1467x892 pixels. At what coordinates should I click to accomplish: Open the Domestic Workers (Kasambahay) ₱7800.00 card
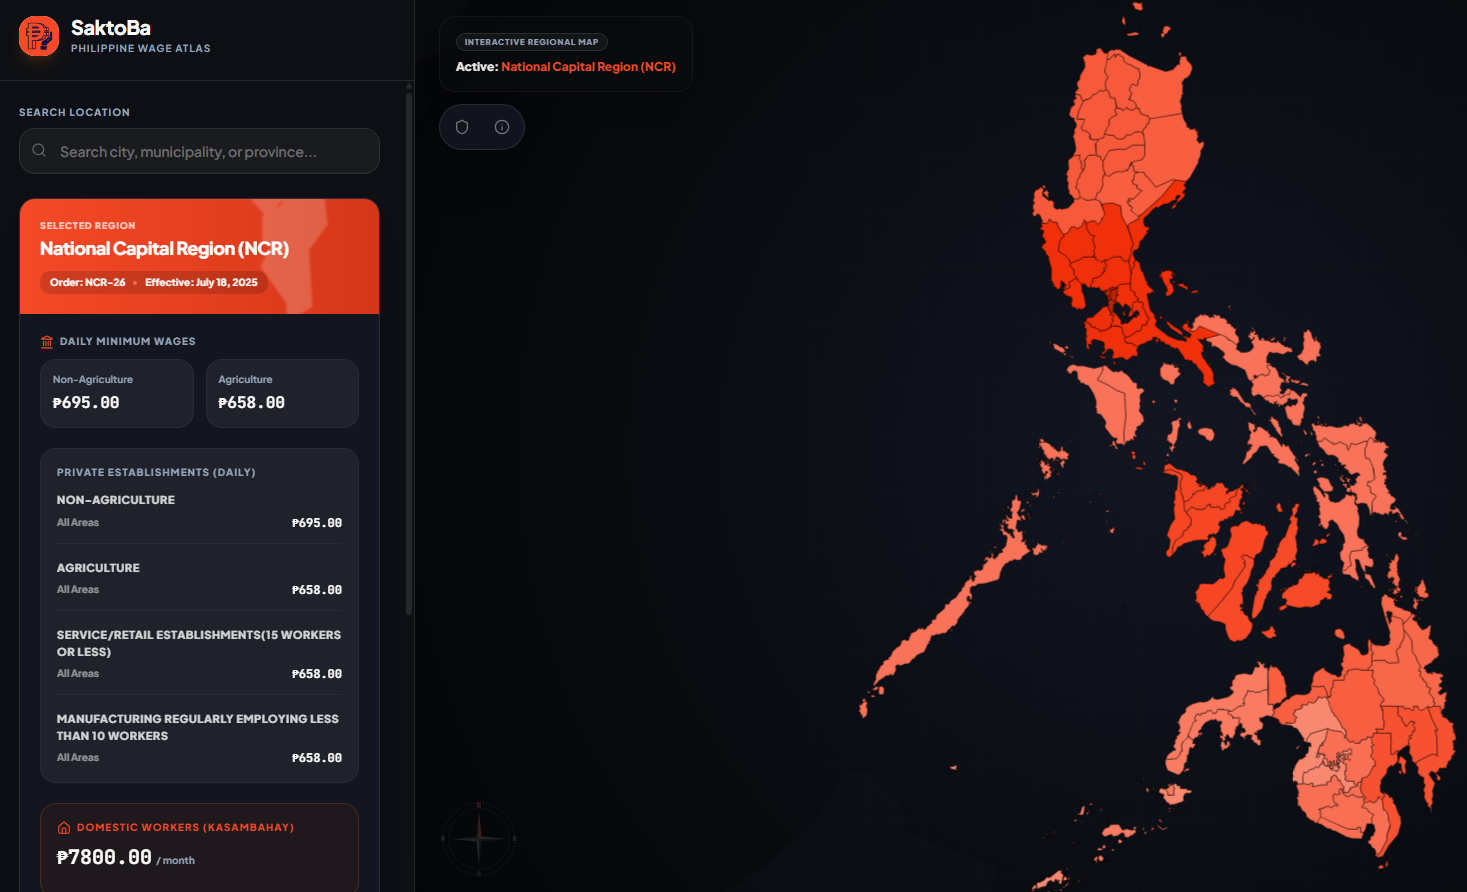(x=199, y=846)
